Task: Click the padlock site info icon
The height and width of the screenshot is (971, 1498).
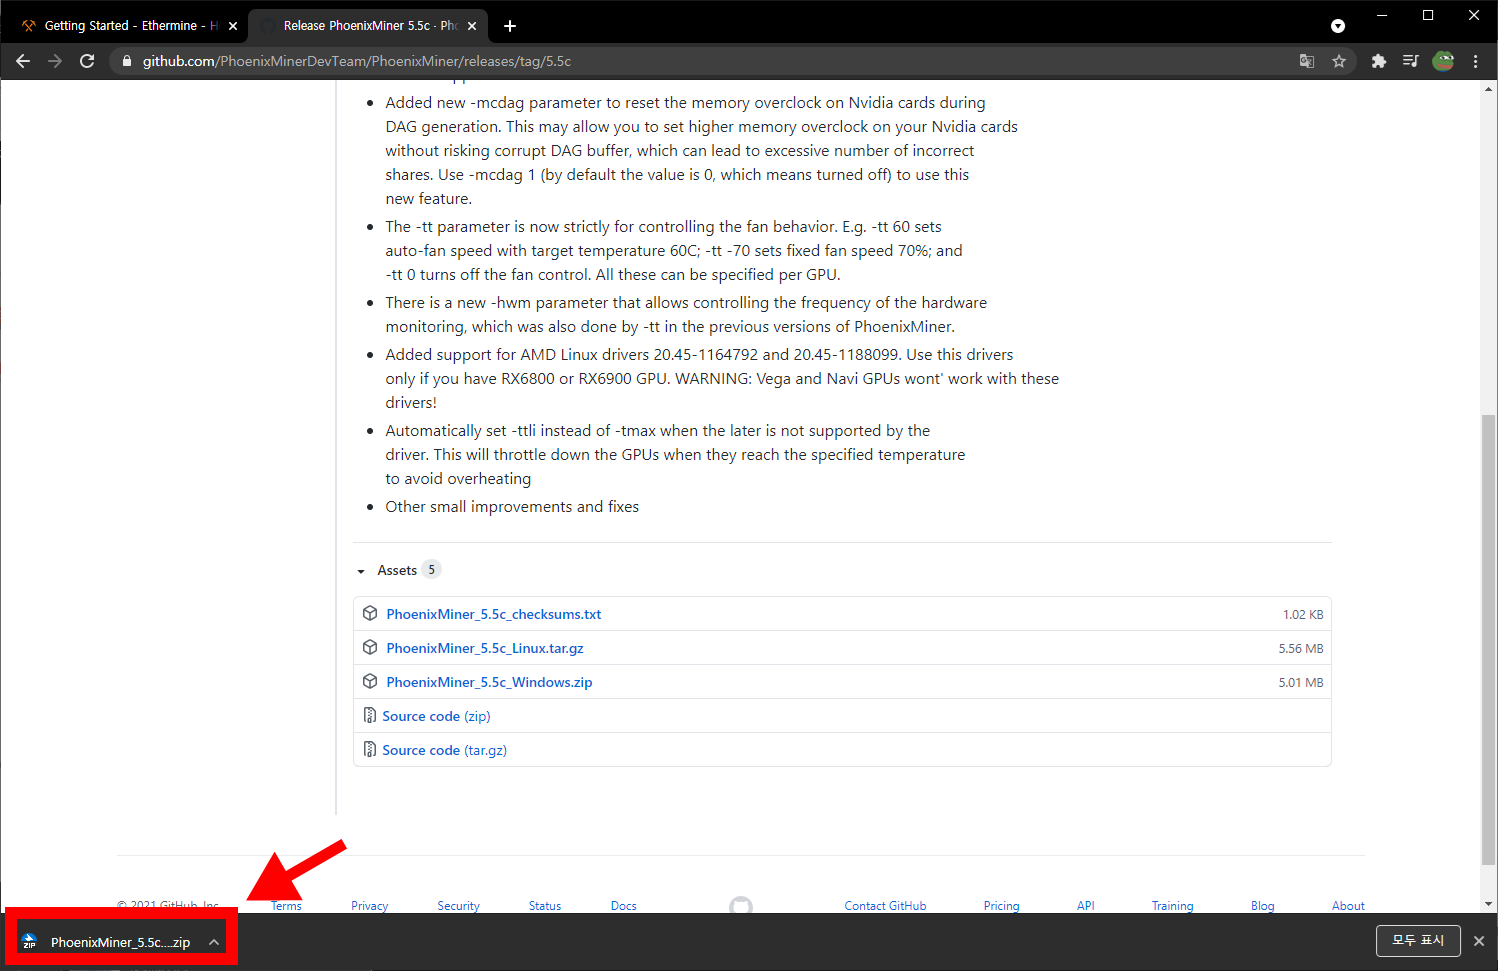Action: coord(127,61)
